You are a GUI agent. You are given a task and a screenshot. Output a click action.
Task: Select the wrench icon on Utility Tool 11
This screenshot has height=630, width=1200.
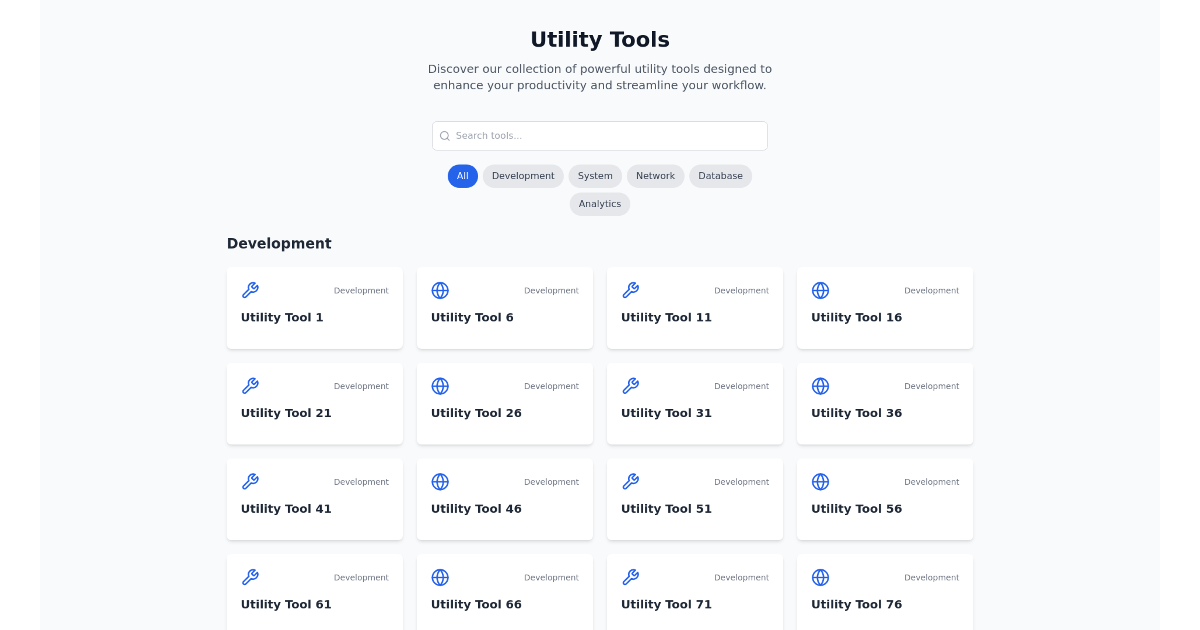coord(630,290)
